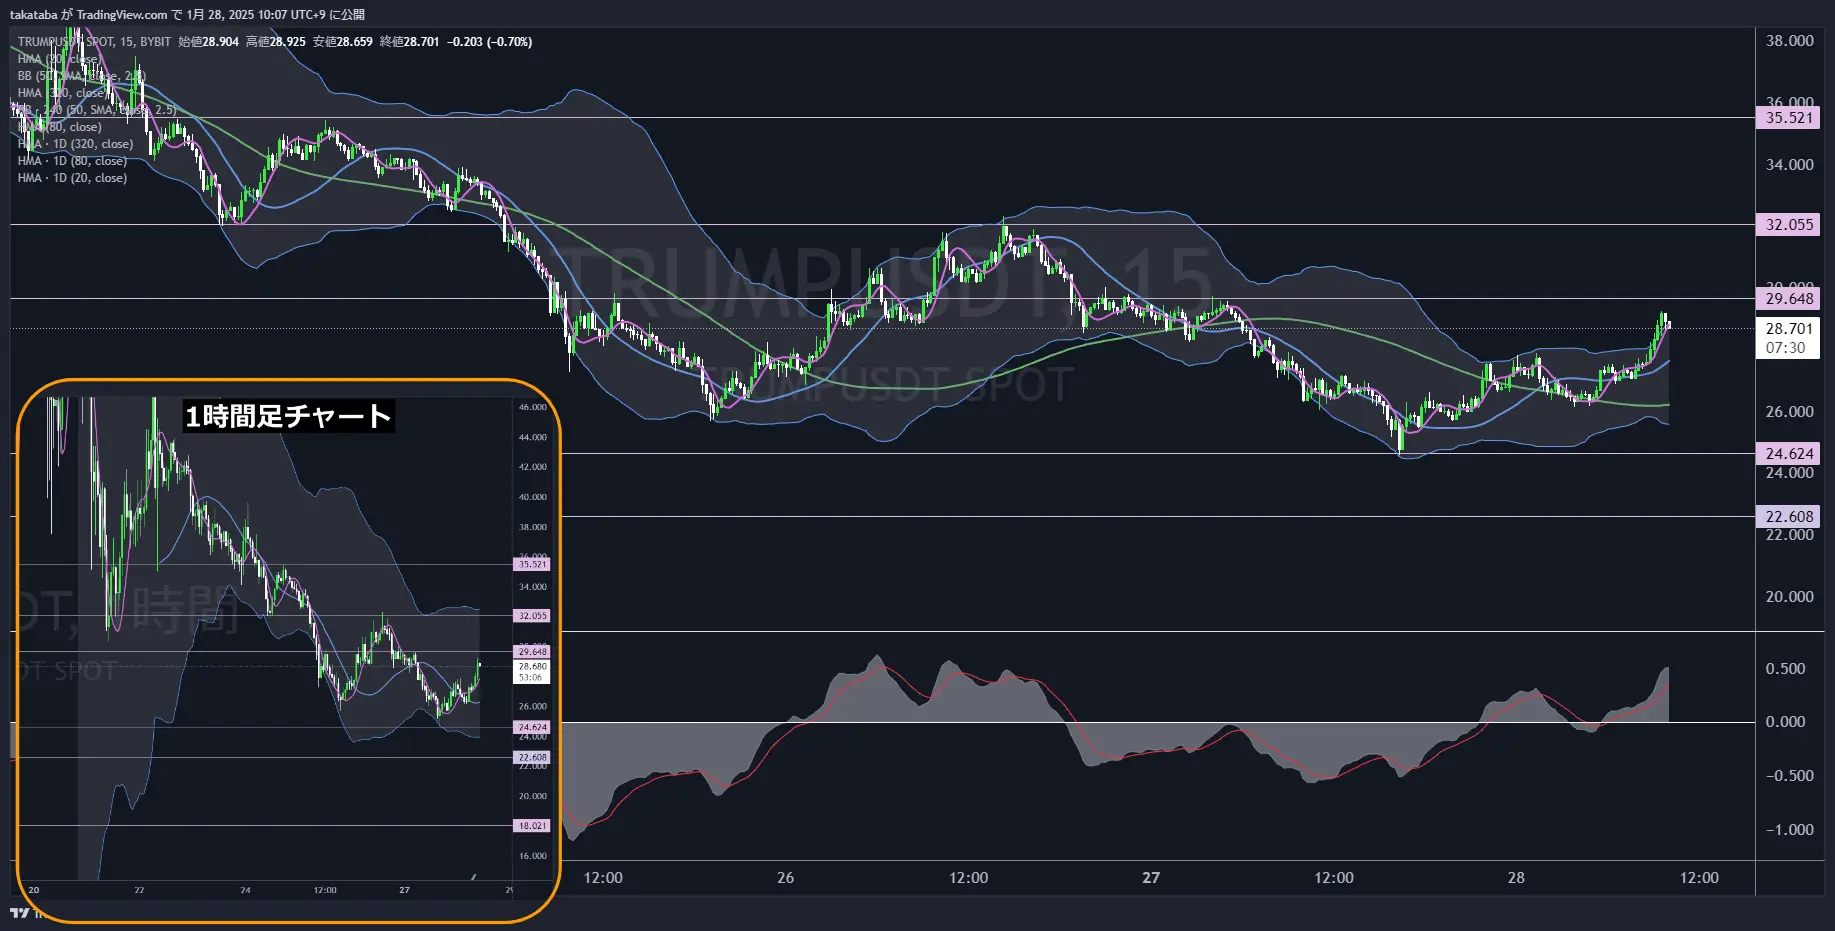
Task: Click the takataba publish info header text
Action: (x=187, y=14)
